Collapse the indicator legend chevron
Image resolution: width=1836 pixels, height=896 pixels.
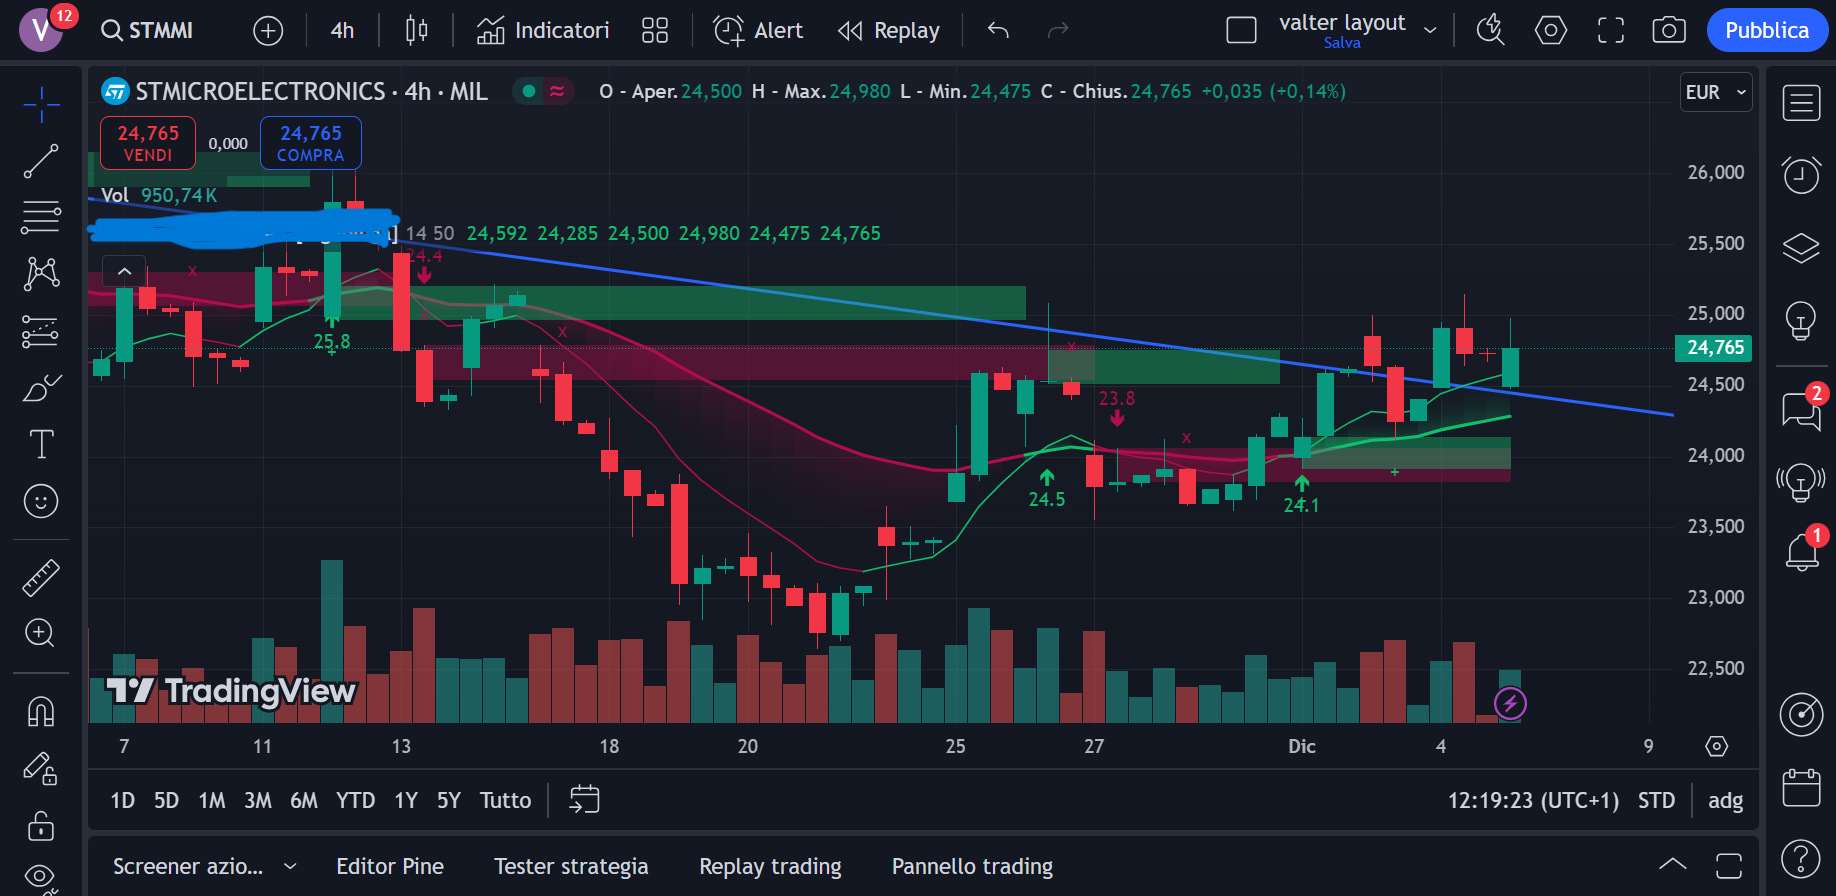click(124, 271)
